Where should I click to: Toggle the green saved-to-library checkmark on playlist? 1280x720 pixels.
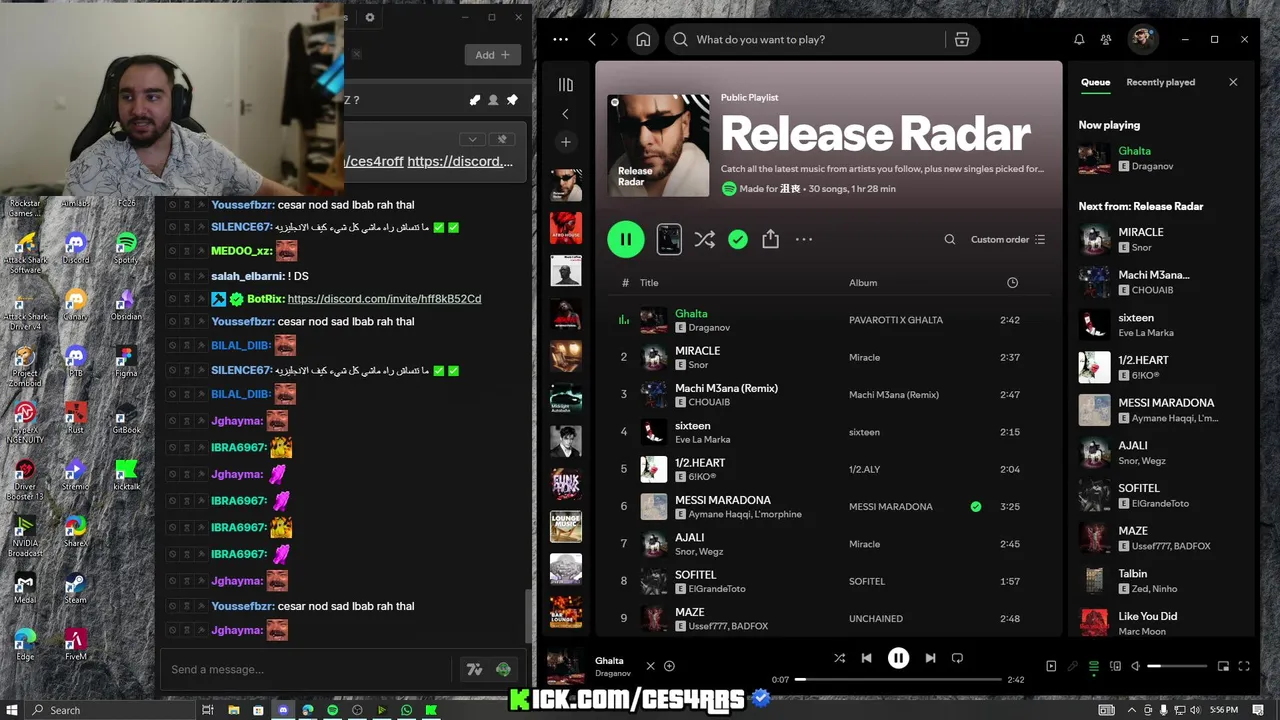pos(738,239)
